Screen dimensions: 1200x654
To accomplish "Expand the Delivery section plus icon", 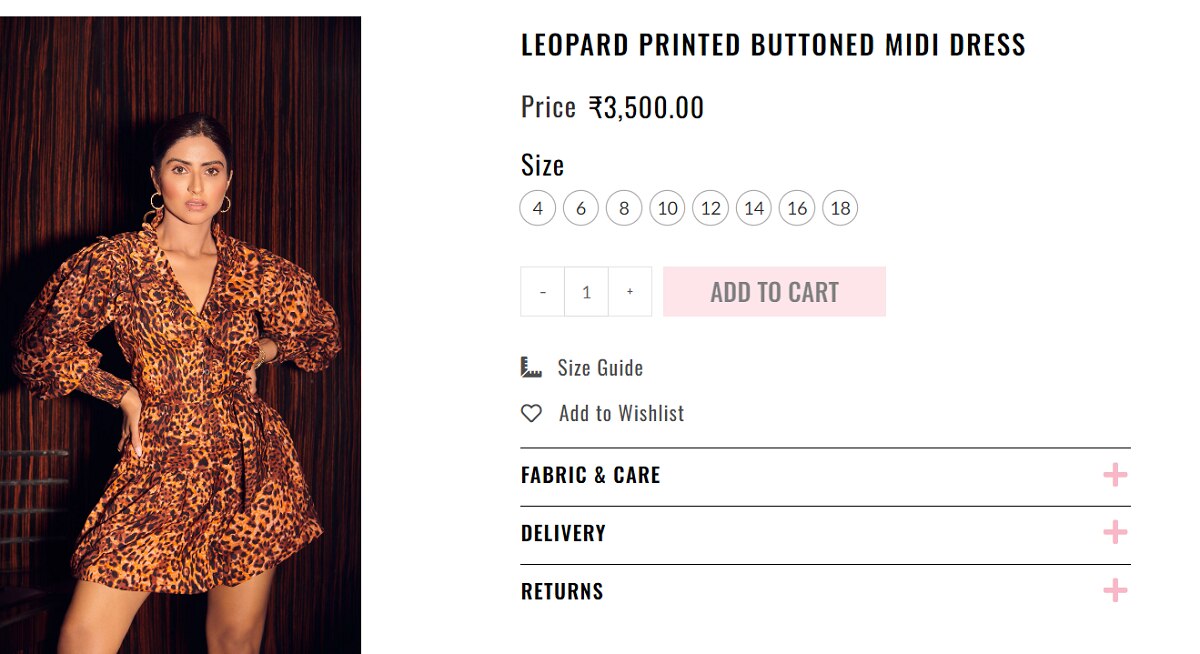I will [x=1115, y=533].
